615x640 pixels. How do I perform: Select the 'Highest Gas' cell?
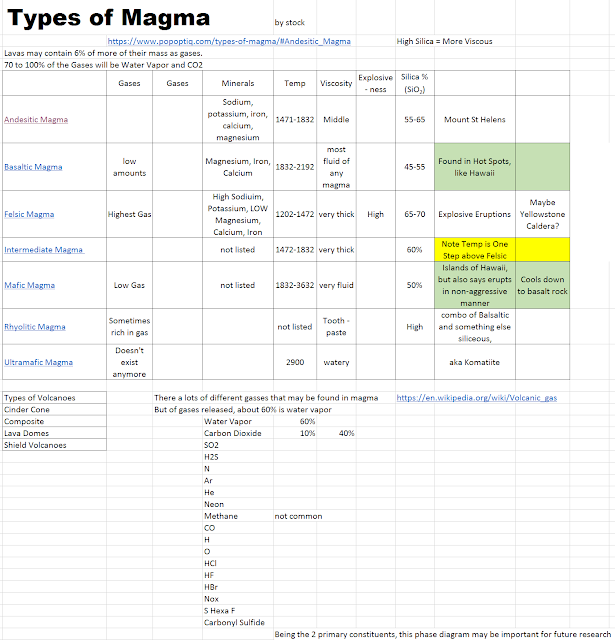click(x=129, y=214)
